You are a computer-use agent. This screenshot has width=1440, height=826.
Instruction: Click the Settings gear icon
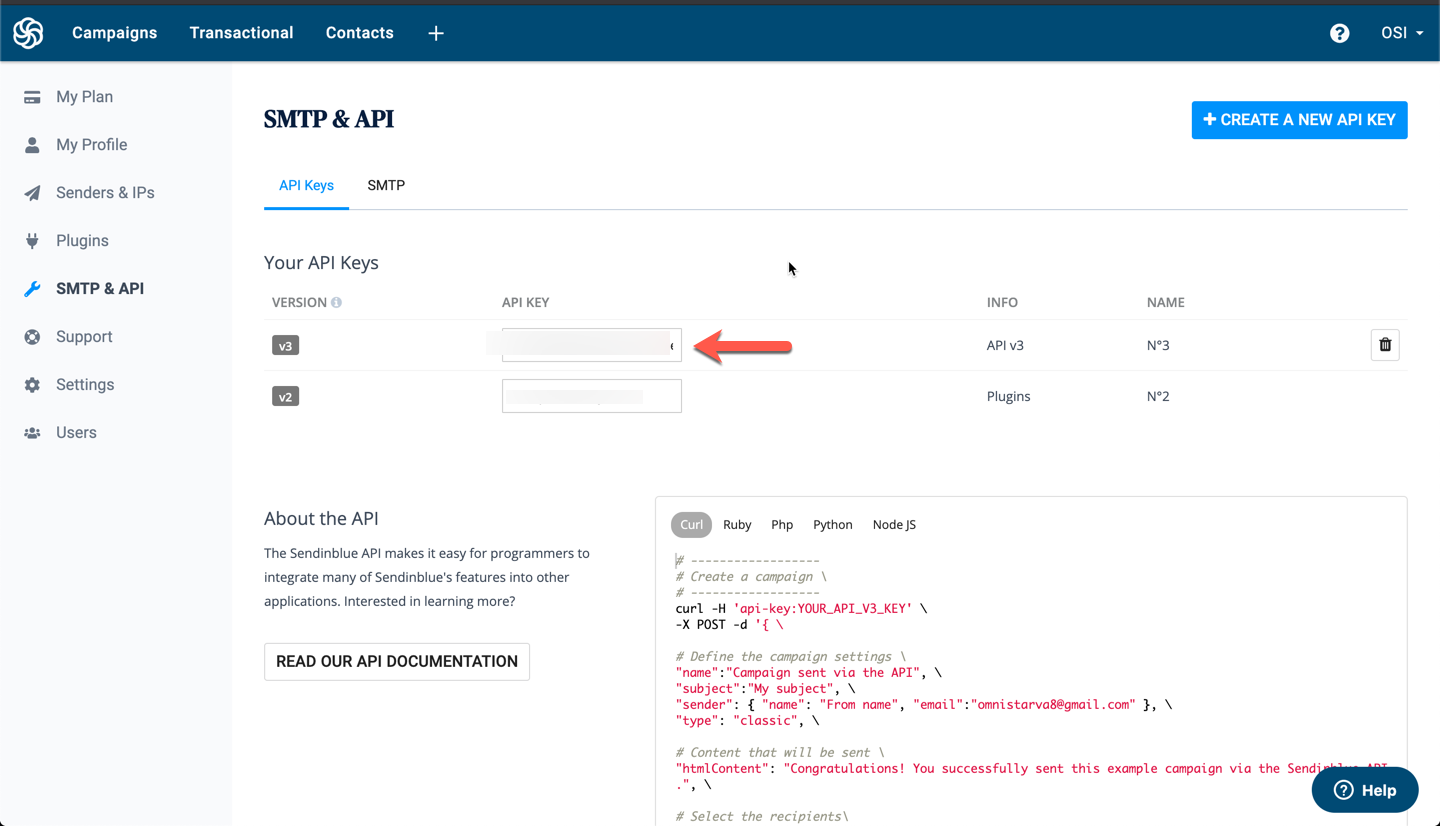(x=32, y=385)
